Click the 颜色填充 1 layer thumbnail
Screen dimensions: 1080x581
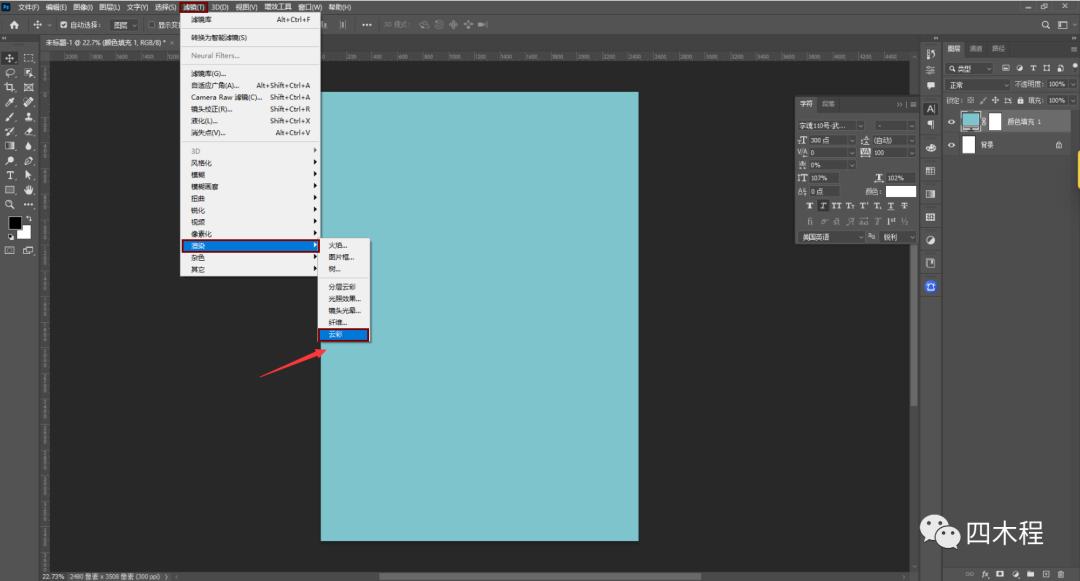[970, 121]
